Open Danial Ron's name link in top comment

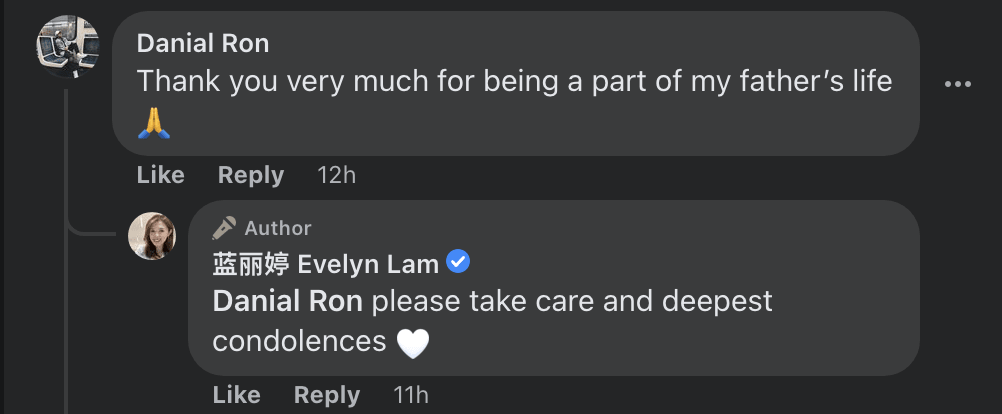click(x=203, y=44)
